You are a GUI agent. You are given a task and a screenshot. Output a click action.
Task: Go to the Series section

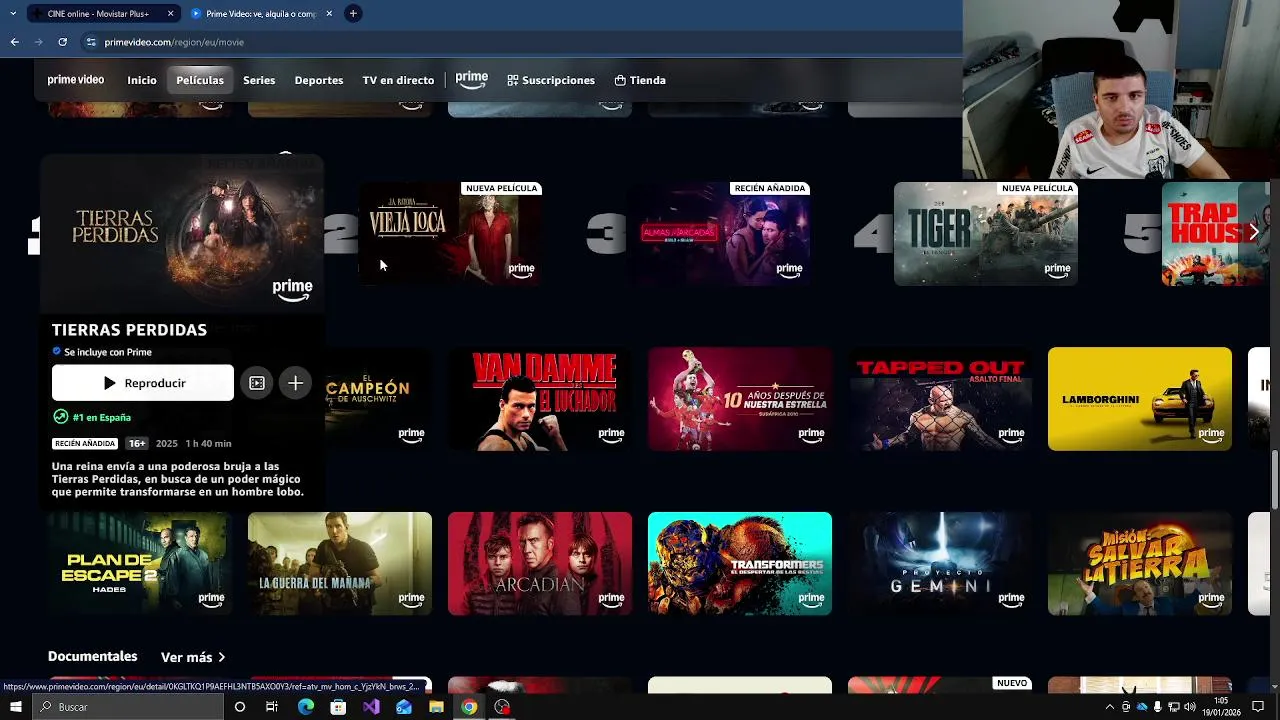(259, 80)
